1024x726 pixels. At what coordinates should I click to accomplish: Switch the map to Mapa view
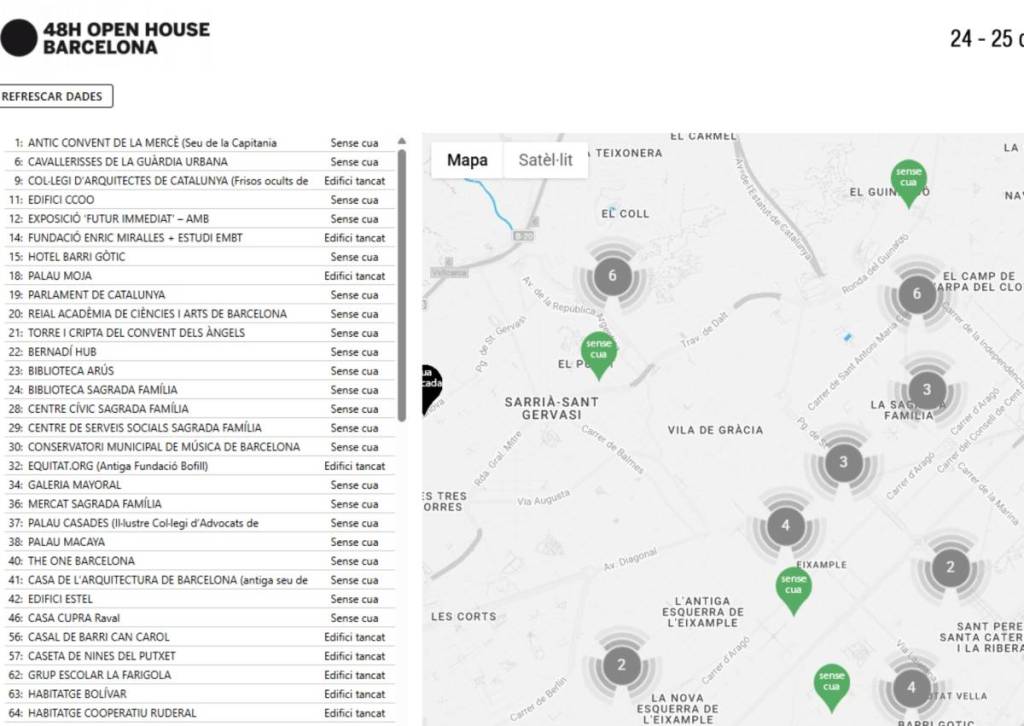[467, 160]
